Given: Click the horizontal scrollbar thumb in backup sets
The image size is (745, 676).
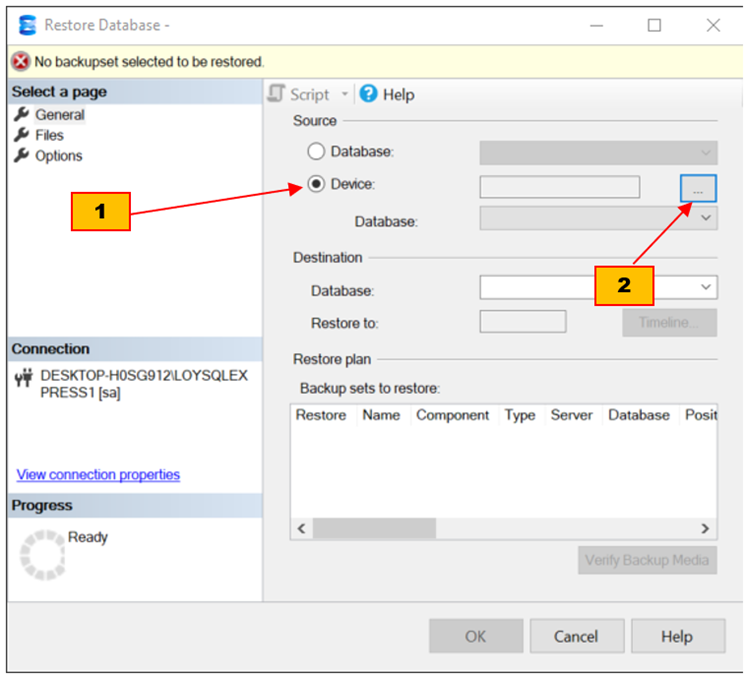Looking at the screenshot, I should pyautogui.click(x=375, y=528).
